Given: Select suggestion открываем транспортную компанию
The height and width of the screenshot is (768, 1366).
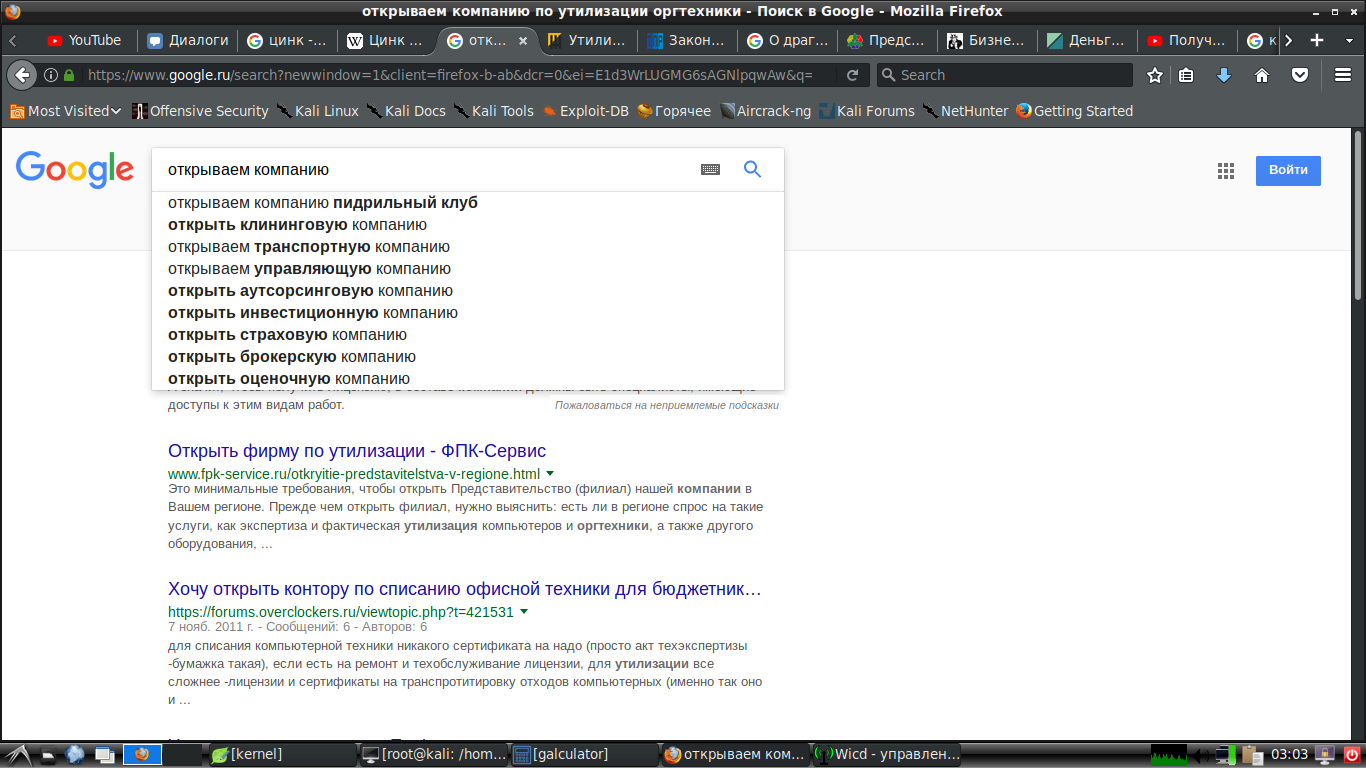Looking at the screenshot, I should pyautogui.click(x=468, y=247).
